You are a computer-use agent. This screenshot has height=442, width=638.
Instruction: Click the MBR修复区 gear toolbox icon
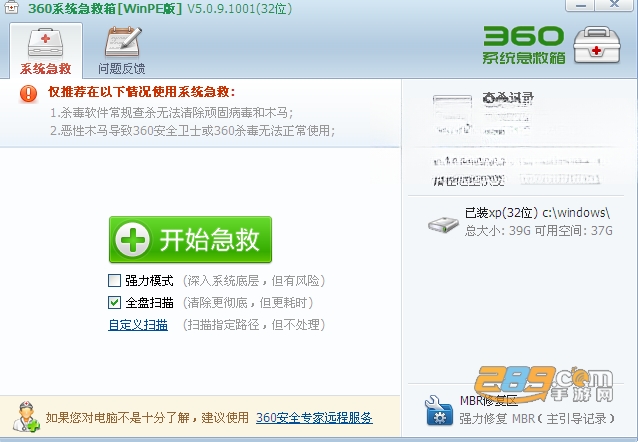pyautogui.click(x=439, y=411)
